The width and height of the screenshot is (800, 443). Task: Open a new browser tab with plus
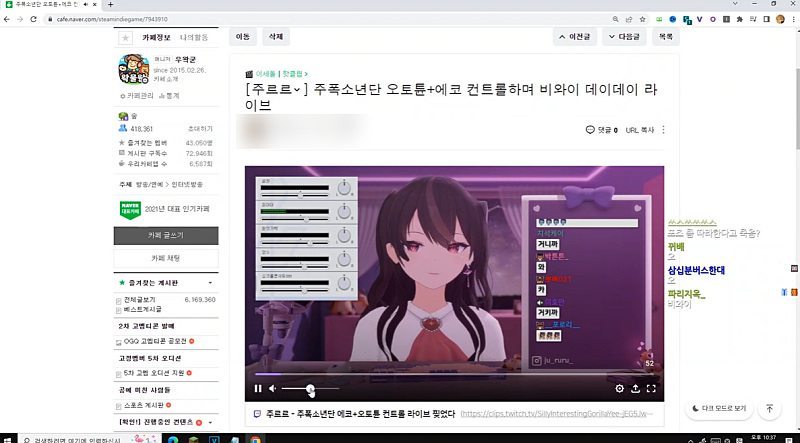tap(110, 5)
